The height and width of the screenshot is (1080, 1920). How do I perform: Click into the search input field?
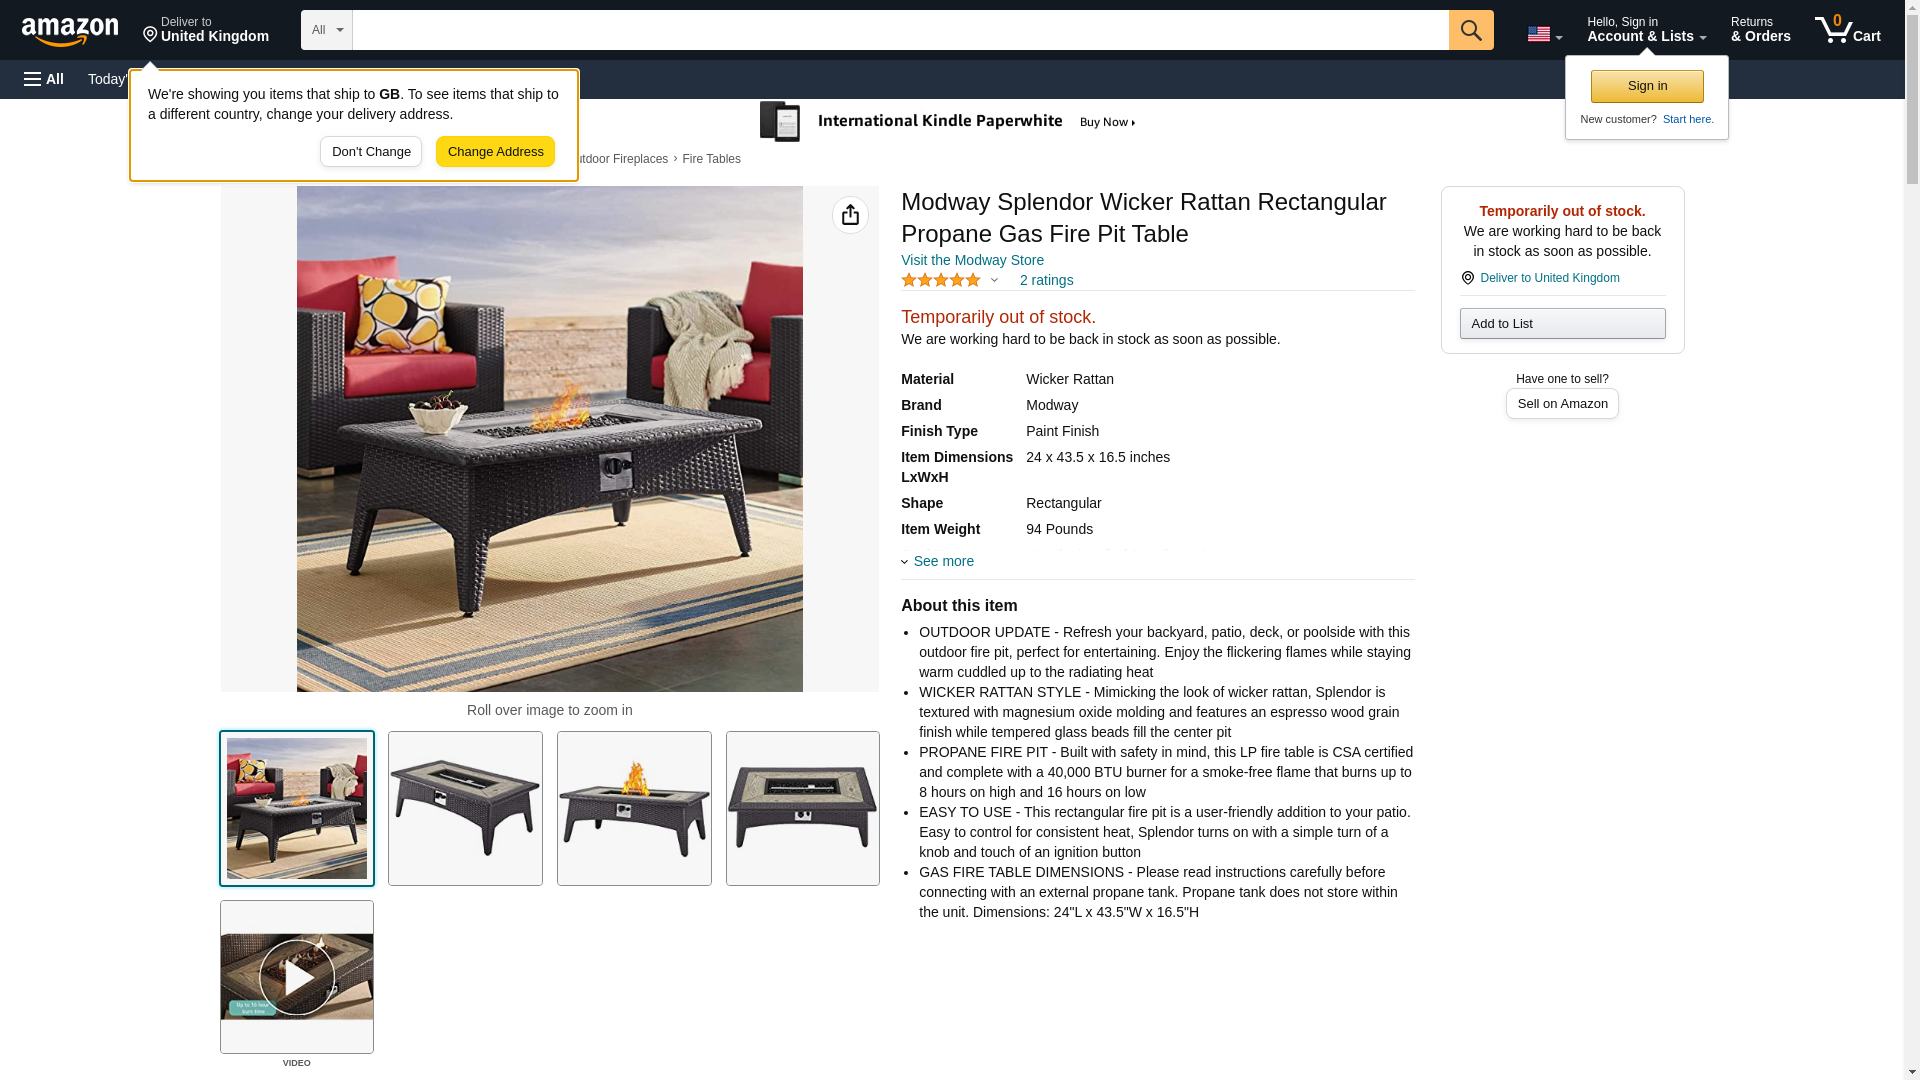(x=900, y=30)
